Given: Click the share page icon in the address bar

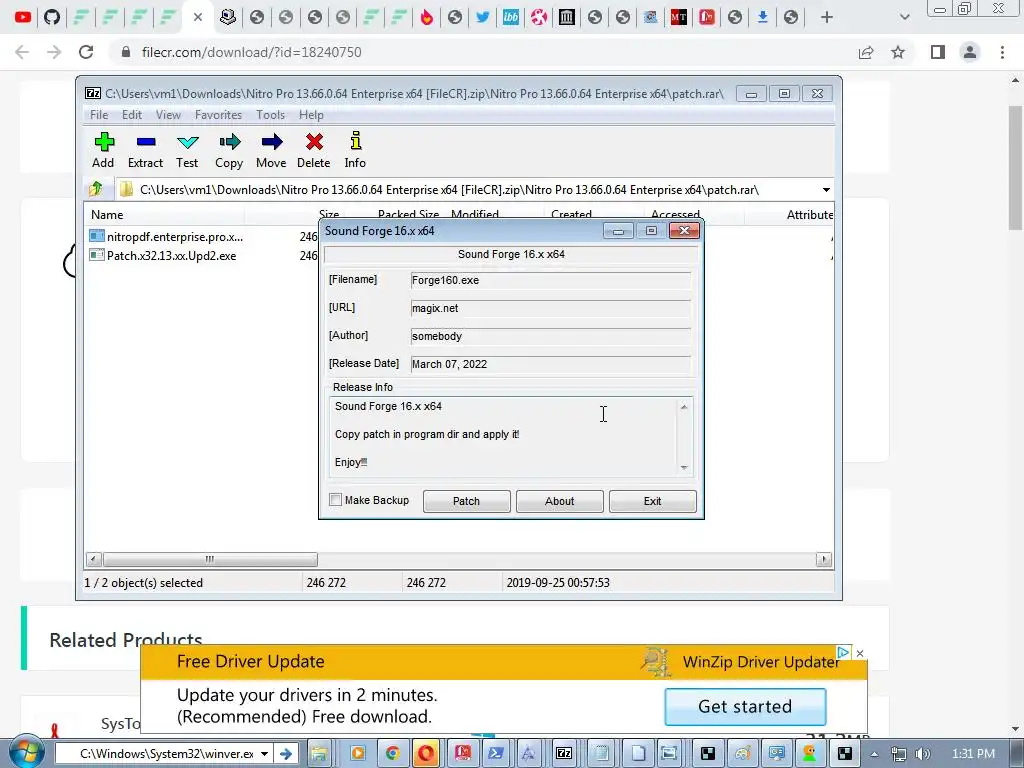Looking at the screenshot, I should [x=866, y=52].
